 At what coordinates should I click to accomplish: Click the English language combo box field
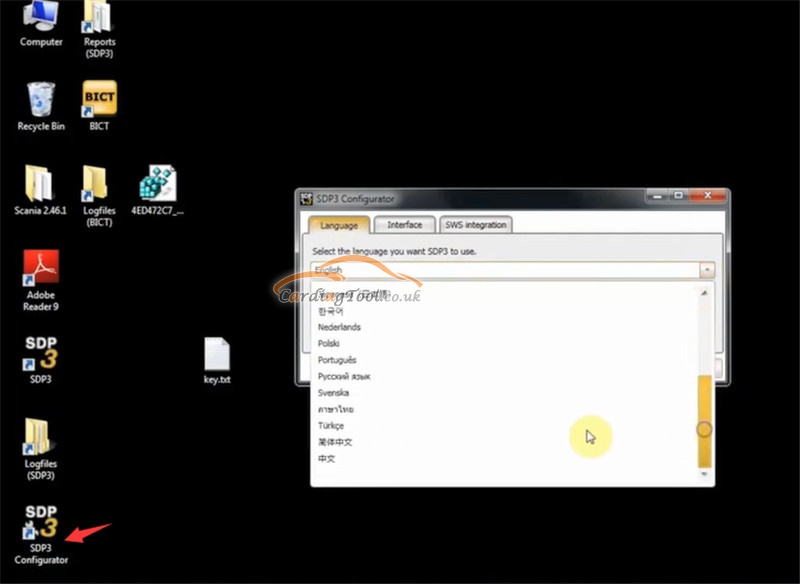pos(505,270)
